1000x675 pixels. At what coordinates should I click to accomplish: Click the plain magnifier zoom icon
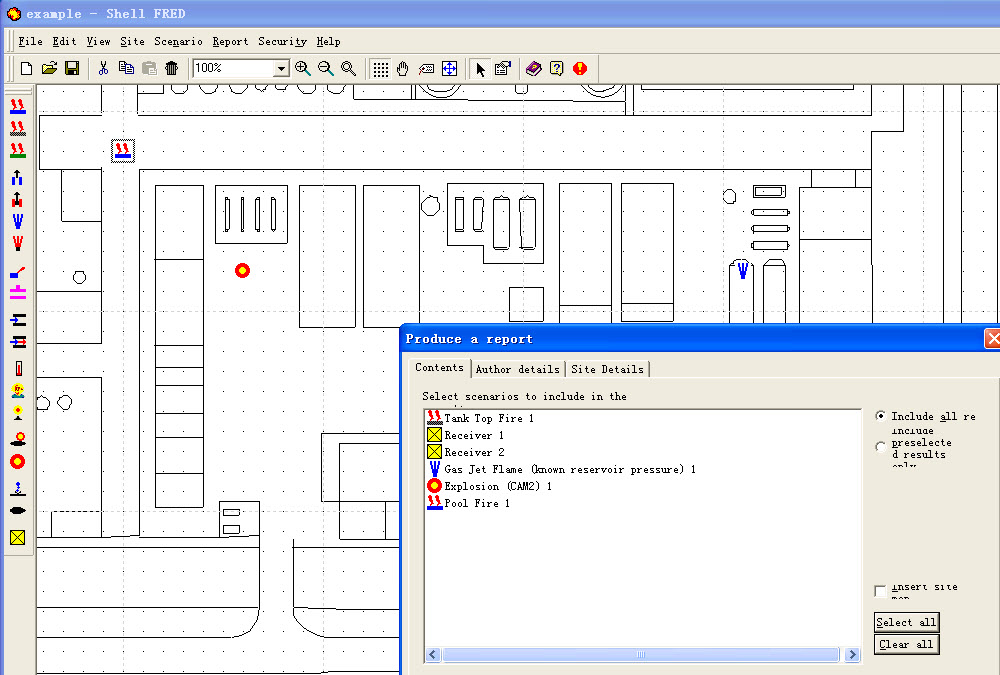pyautogui.click(x=348, y=68)
